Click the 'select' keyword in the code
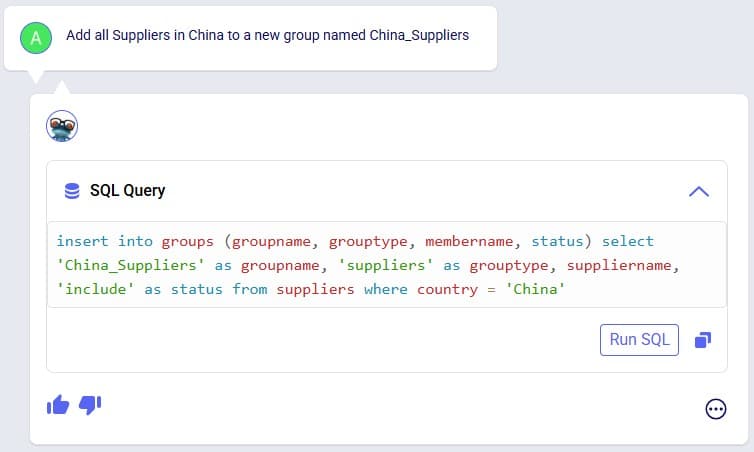The width and height of the screenshot is (754, 452). point(628,241)
